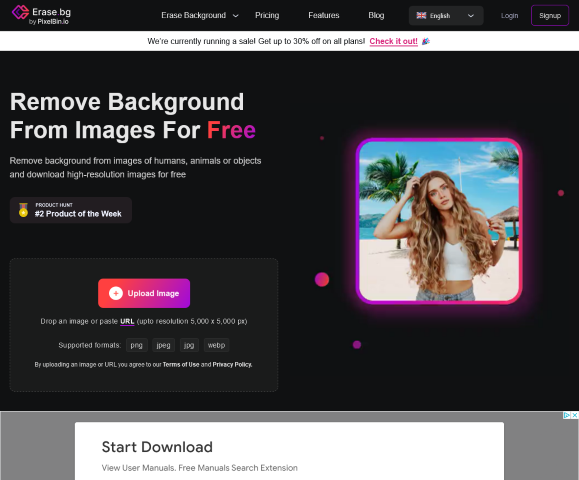Click the Upload Image button
This screenshot has height=480, width=579.
click(144, 293)
